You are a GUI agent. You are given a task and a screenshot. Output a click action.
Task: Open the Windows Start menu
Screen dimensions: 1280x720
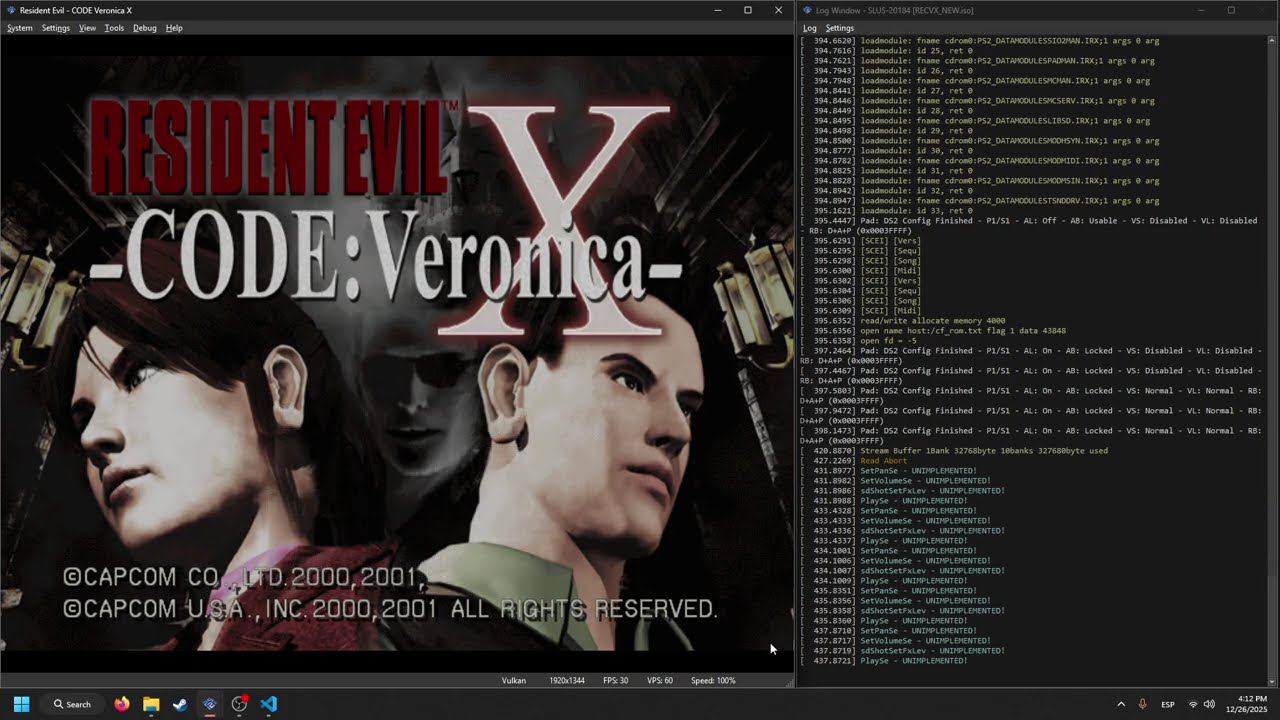[21, 704]
